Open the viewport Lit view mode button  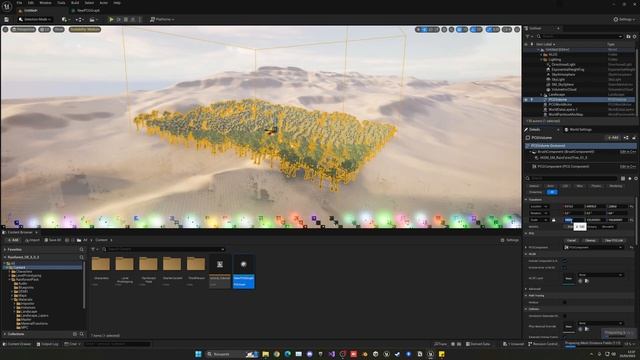[44, 29]
